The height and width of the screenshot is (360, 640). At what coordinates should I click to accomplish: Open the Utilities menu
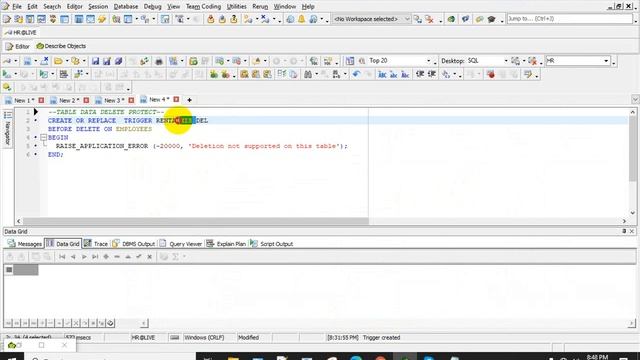point(236,7)
